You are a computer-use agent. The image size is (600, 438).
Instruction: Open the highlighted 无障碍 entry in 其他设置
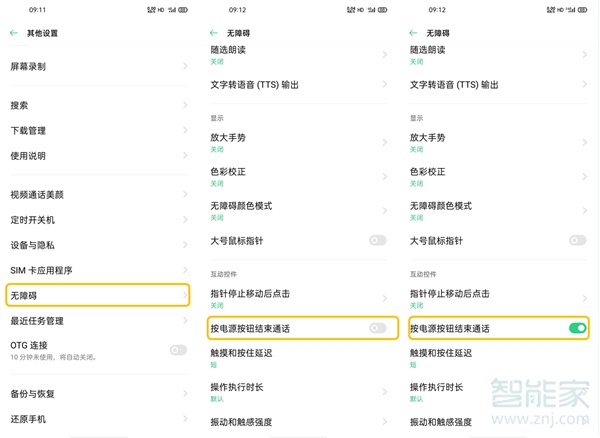pos(96,295)
